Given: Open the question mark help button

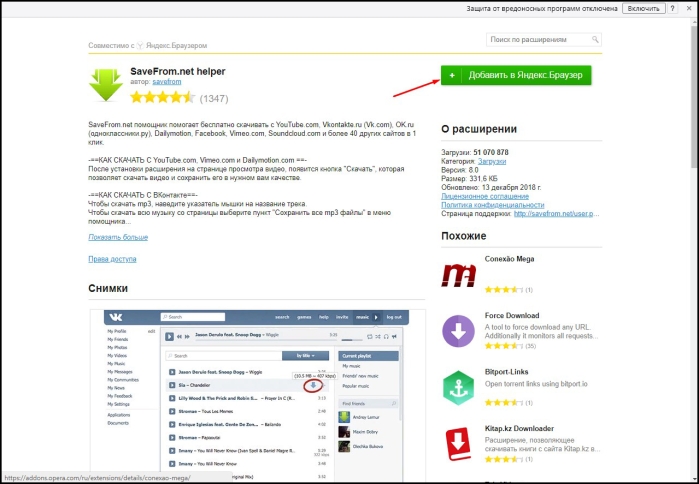Looking at the screenshot, I should pos(672,8).
